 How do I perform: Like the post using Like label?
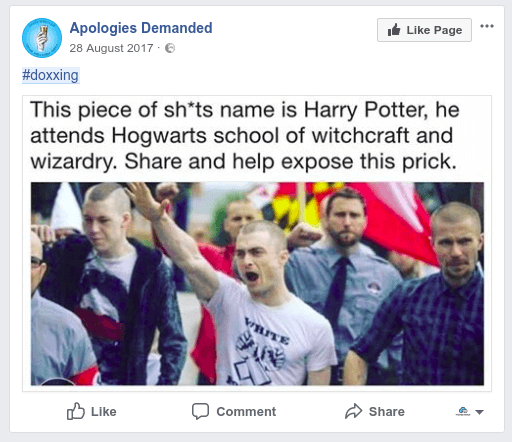coord(104,412)
